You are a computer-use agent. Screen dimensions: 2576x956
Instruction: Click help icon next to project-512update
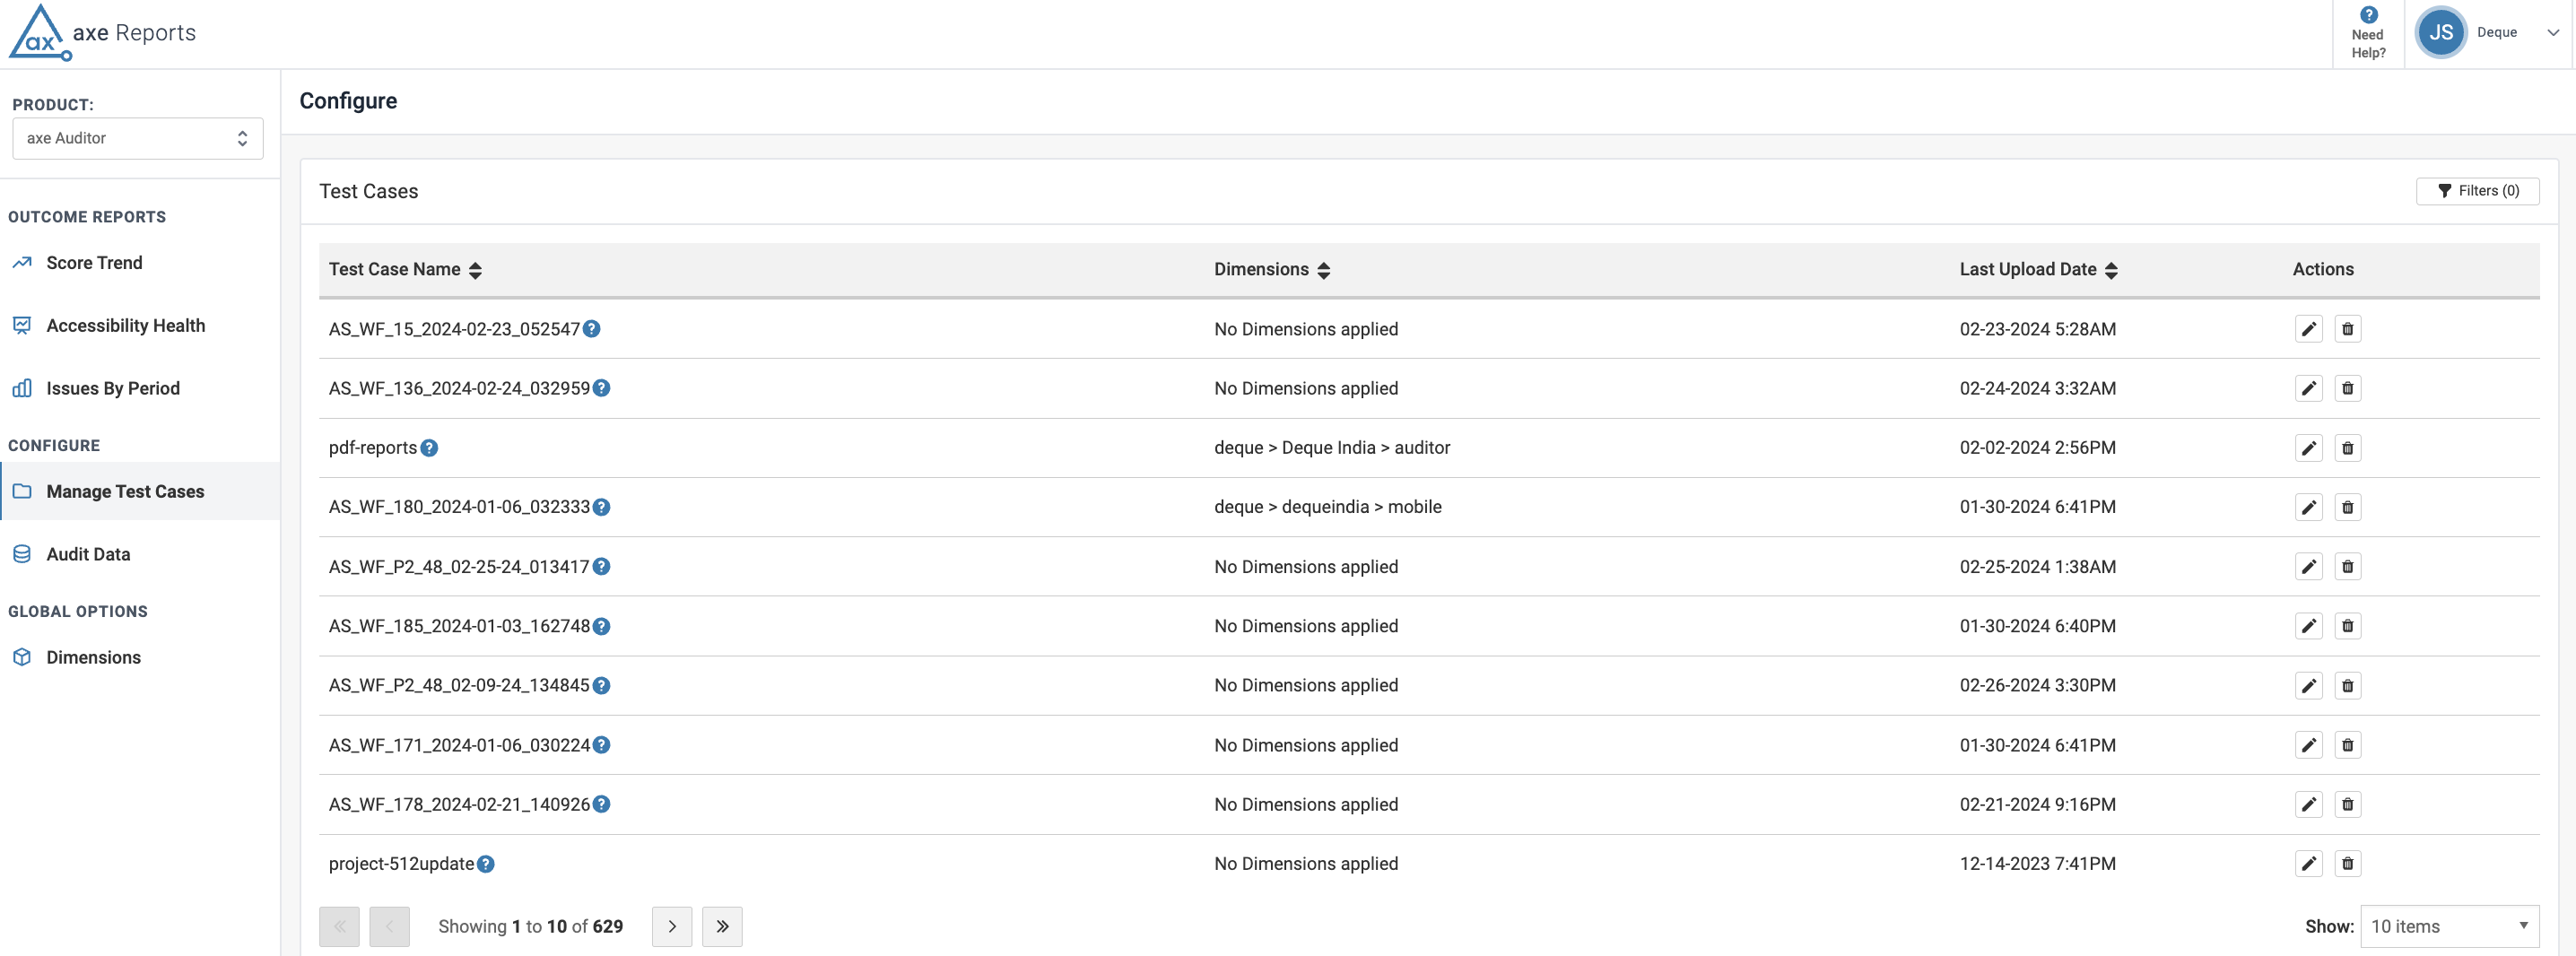coord(486,864)
